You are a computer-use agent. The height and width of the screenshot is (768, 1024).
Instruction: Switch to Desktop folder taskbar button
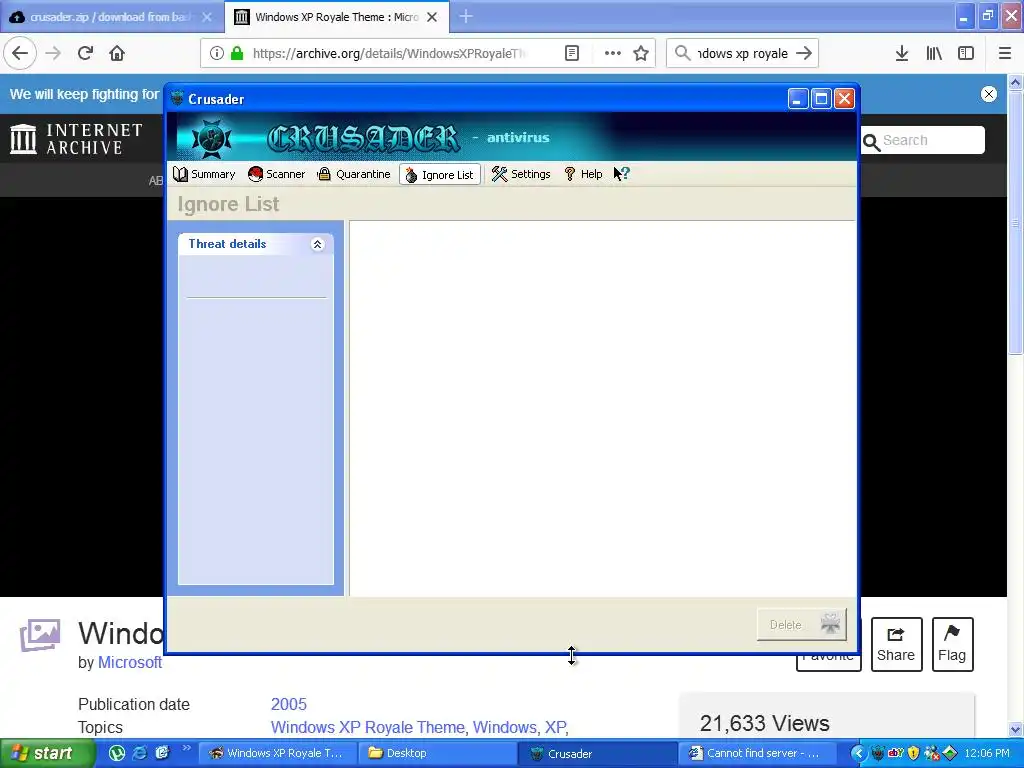438,753
